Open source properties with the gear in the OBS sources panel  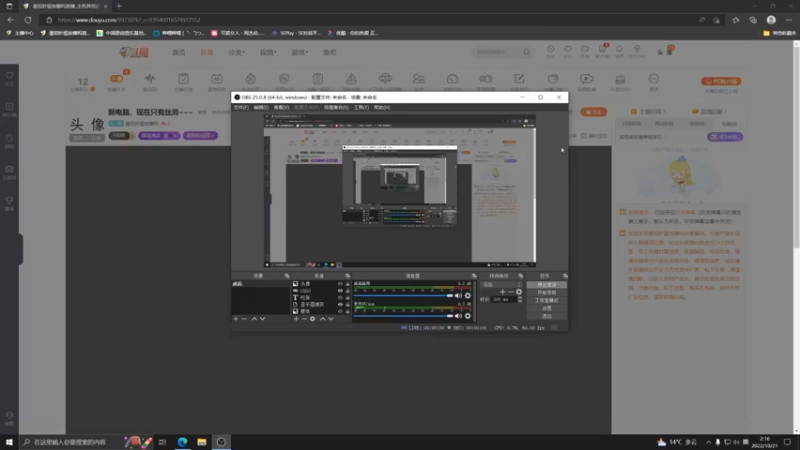pos(313,319)
